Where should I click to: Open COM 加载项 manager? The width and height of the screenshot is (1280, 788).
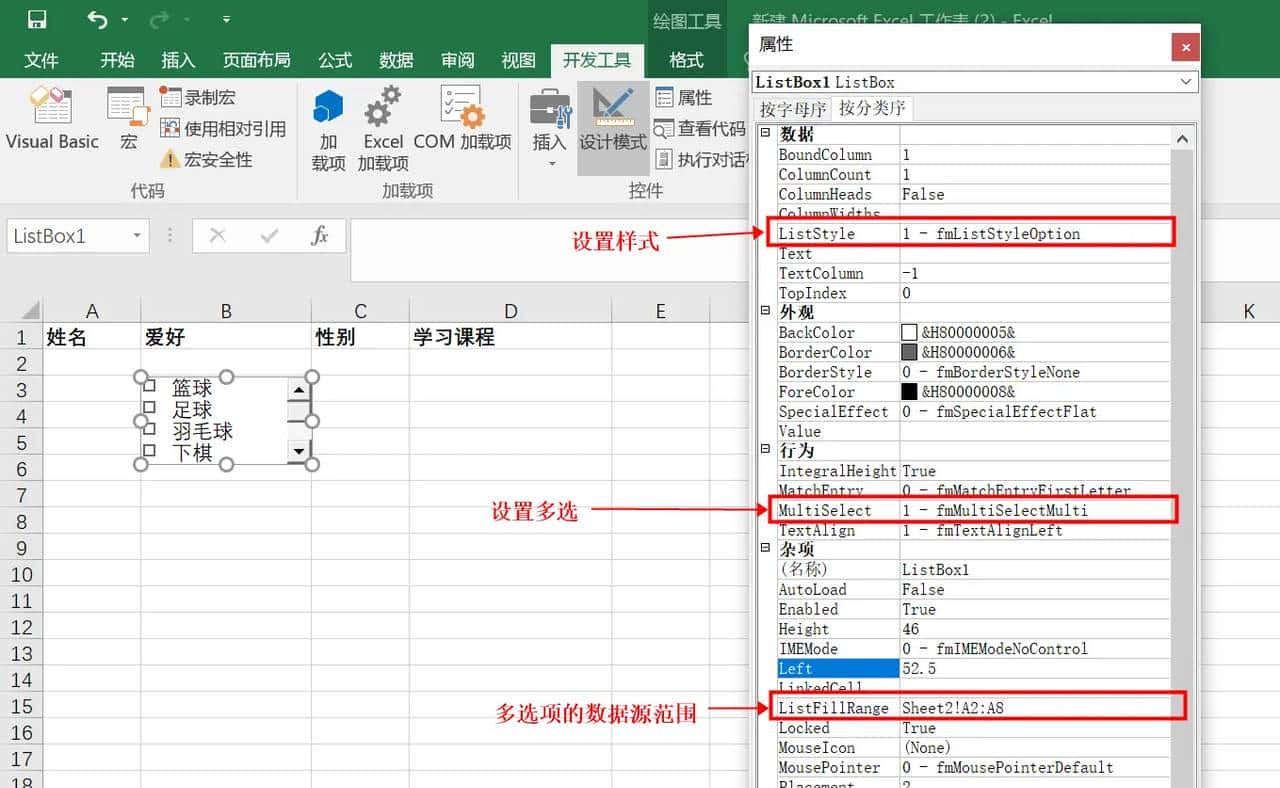point(461,125)
